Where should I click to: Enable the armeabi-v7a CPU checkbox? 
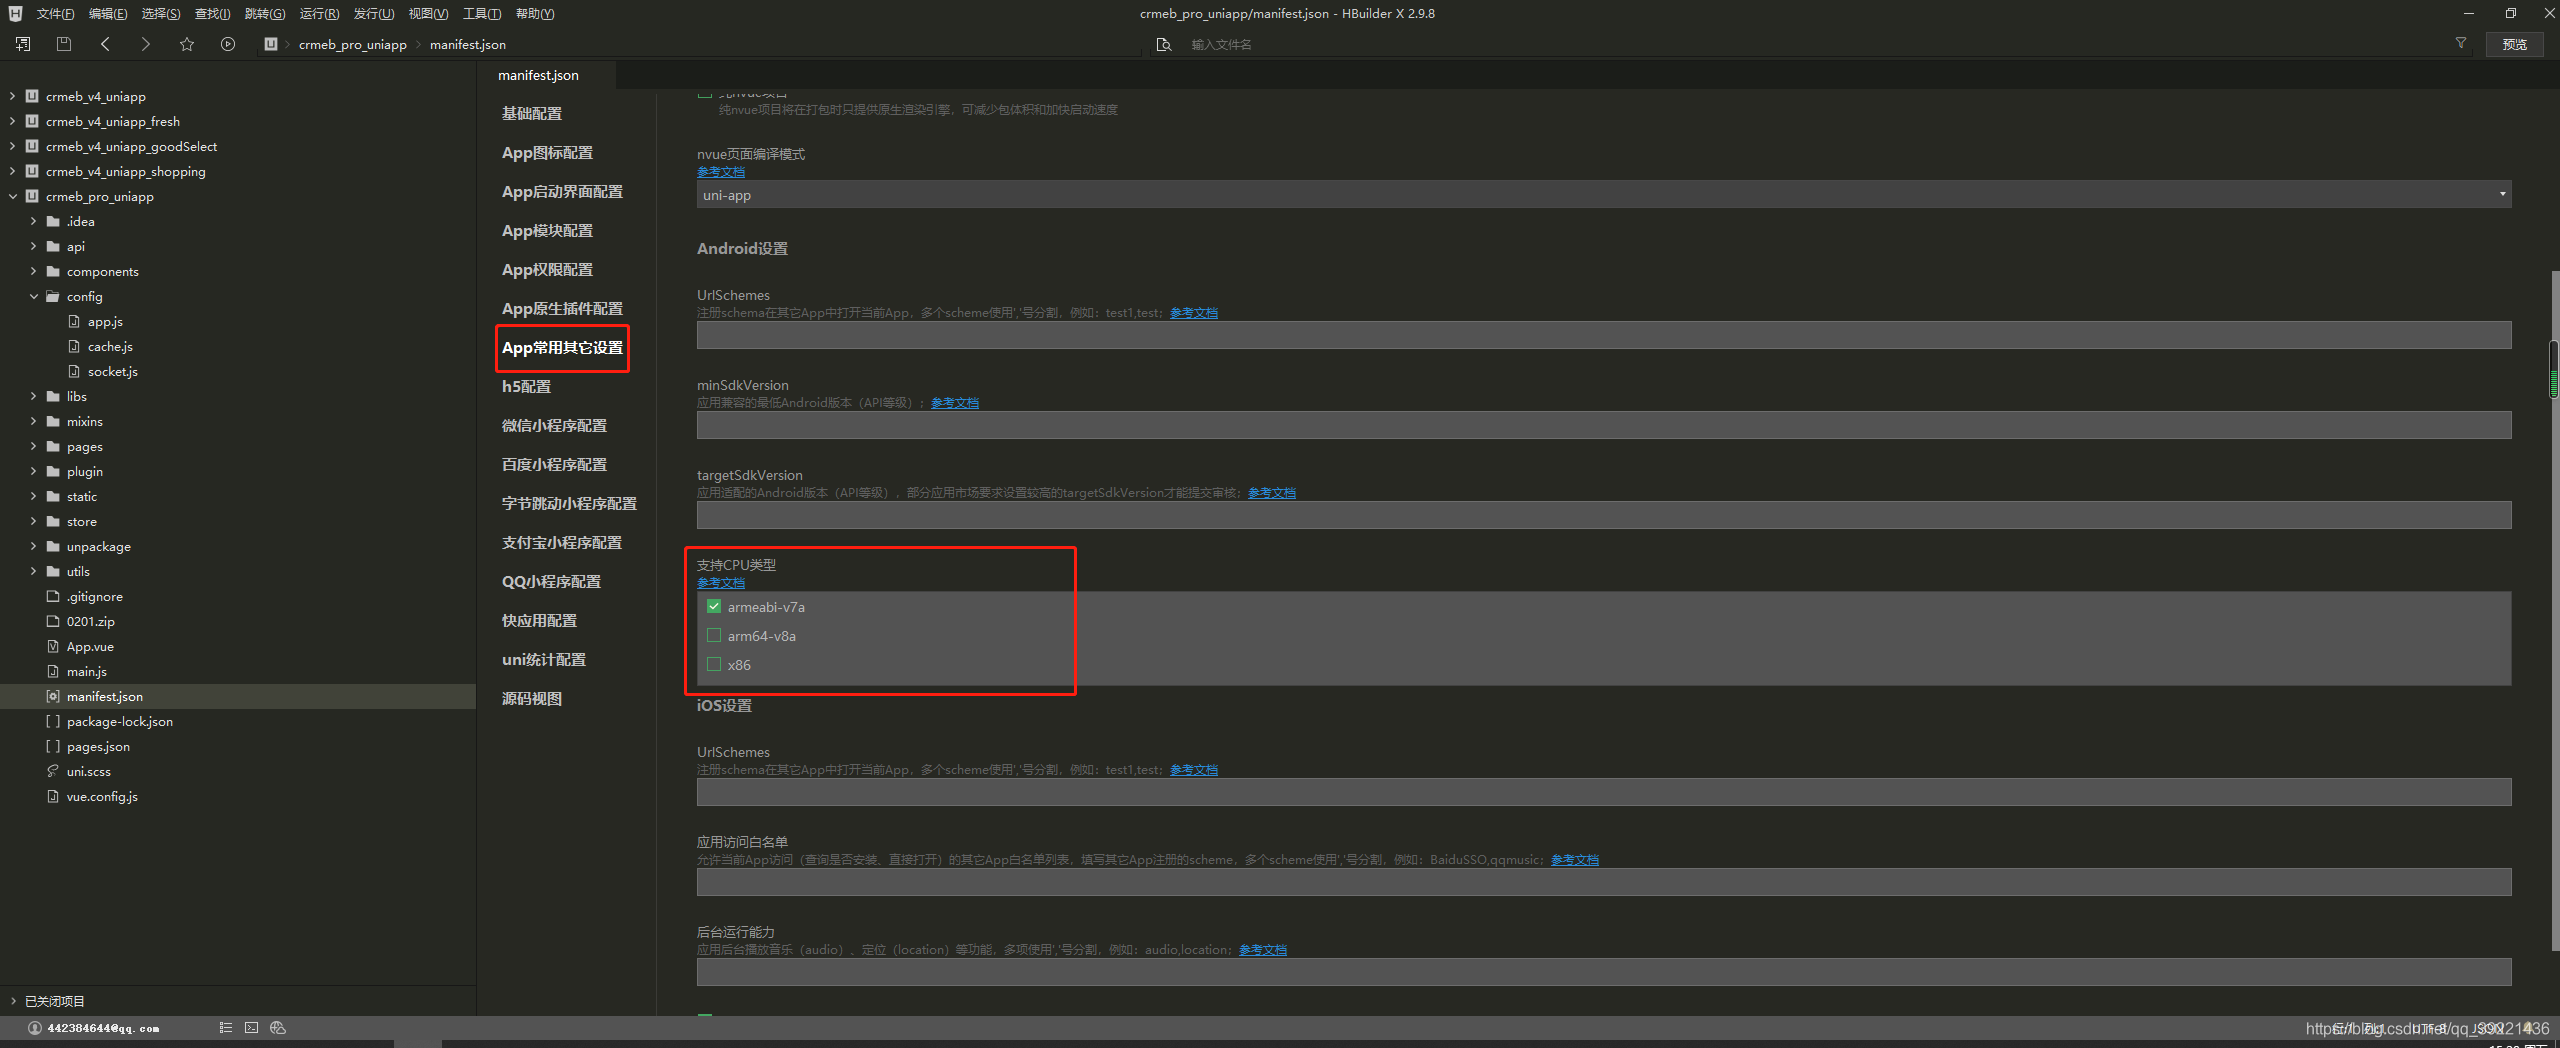(714, 606)
